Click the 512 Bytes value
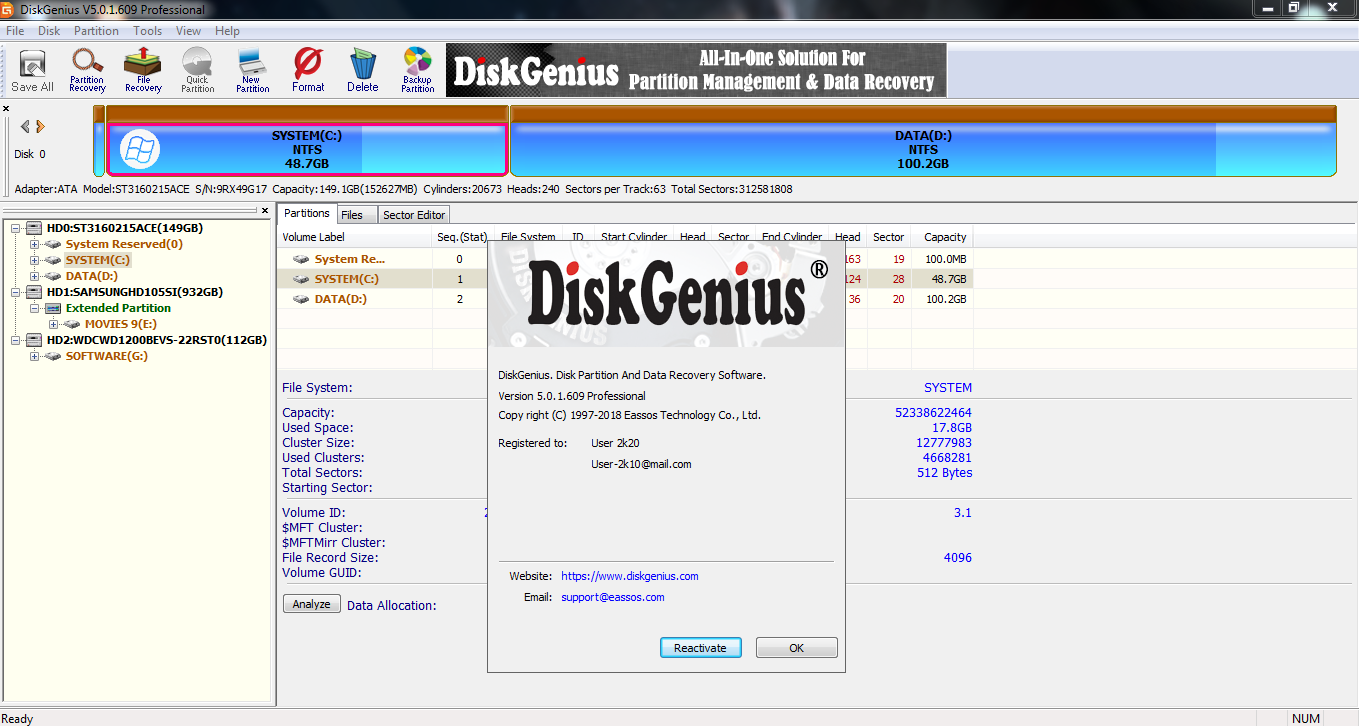This screenshot has height=727, width=1359. (944, 473)
